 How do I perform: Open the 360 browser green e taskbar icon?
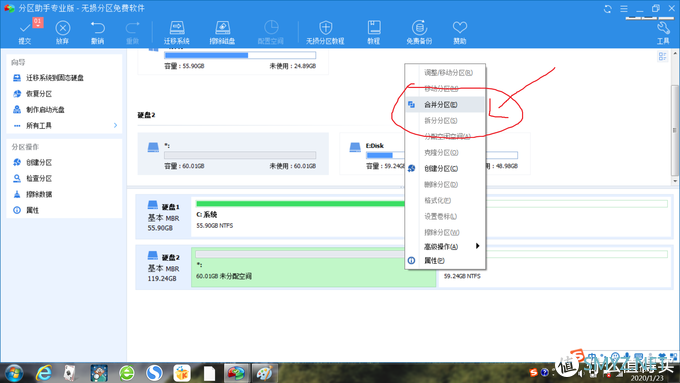127,373
